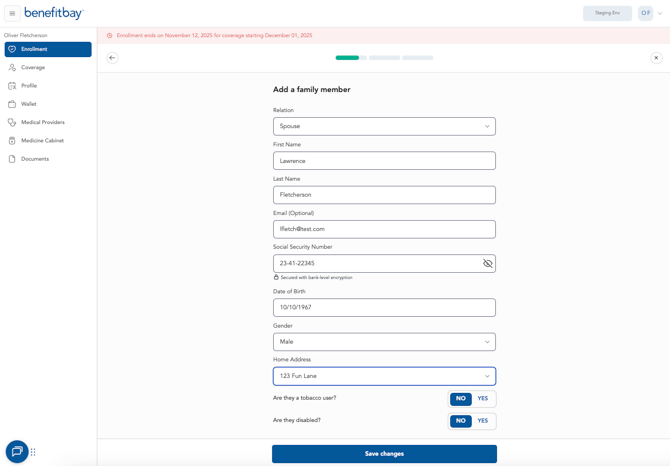Click the hamburger menu icon
The width and height of the screenshot is (670, 466).
(x=12, y=13)
